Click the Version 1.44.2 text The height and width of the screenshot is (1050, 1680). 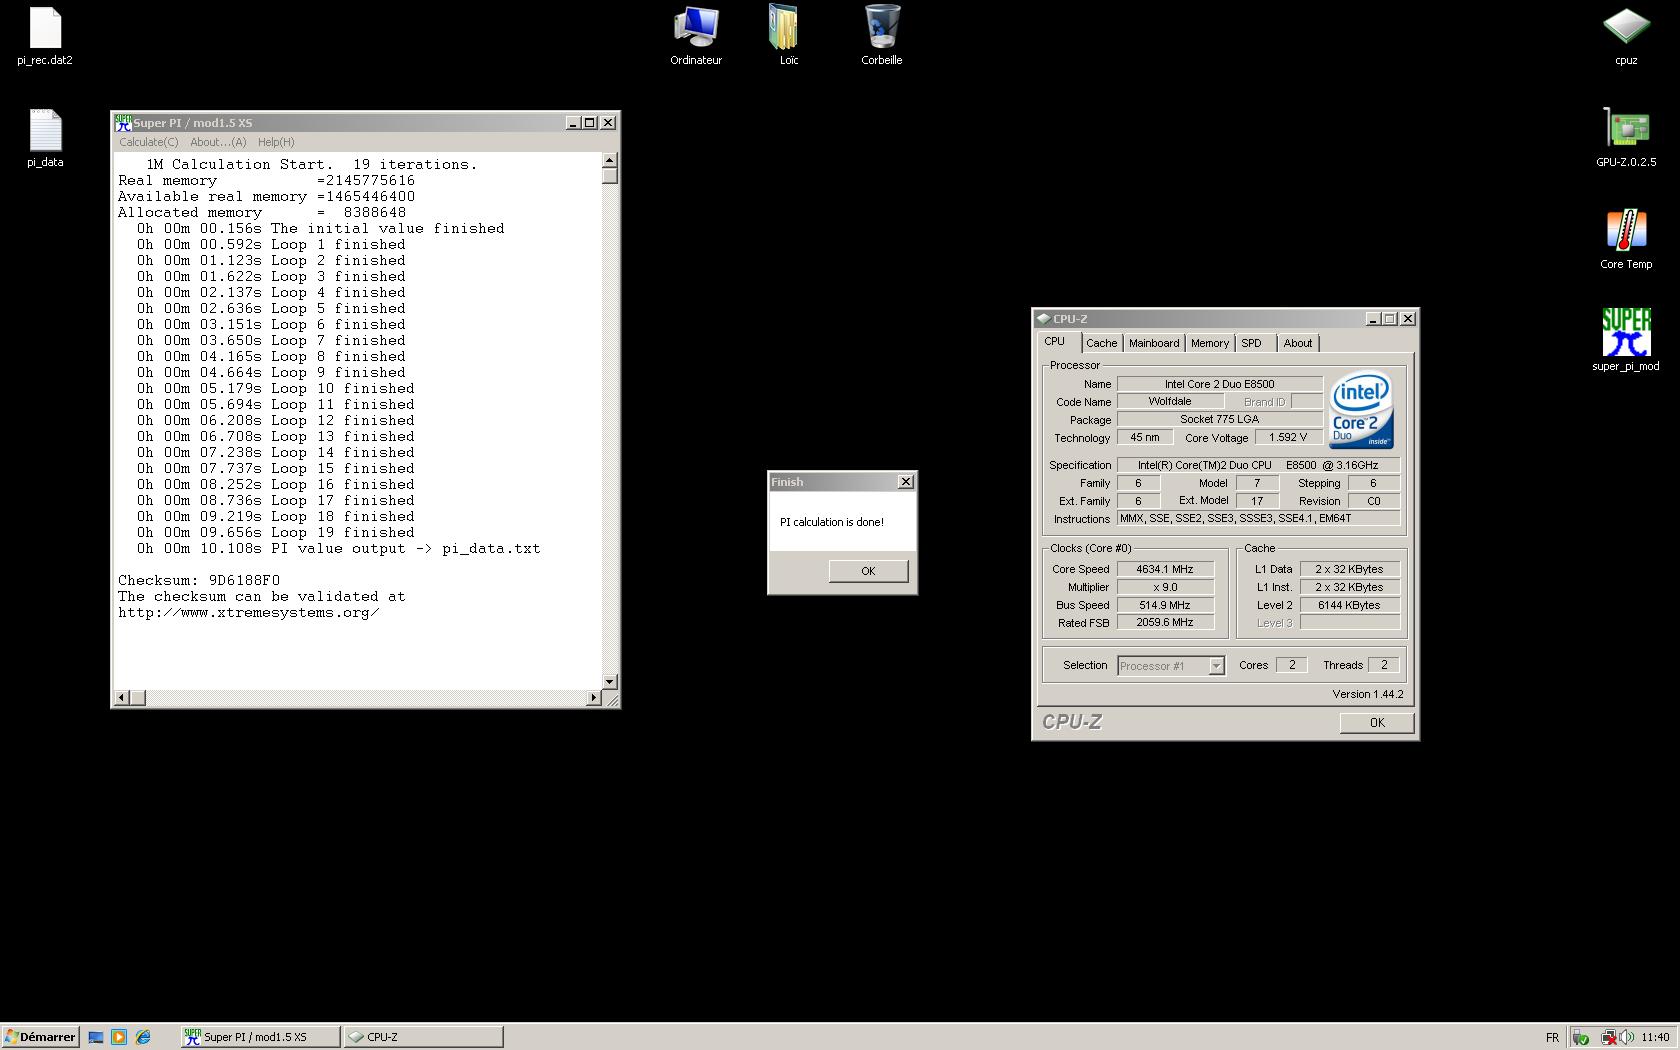(x=1368, y=694)
